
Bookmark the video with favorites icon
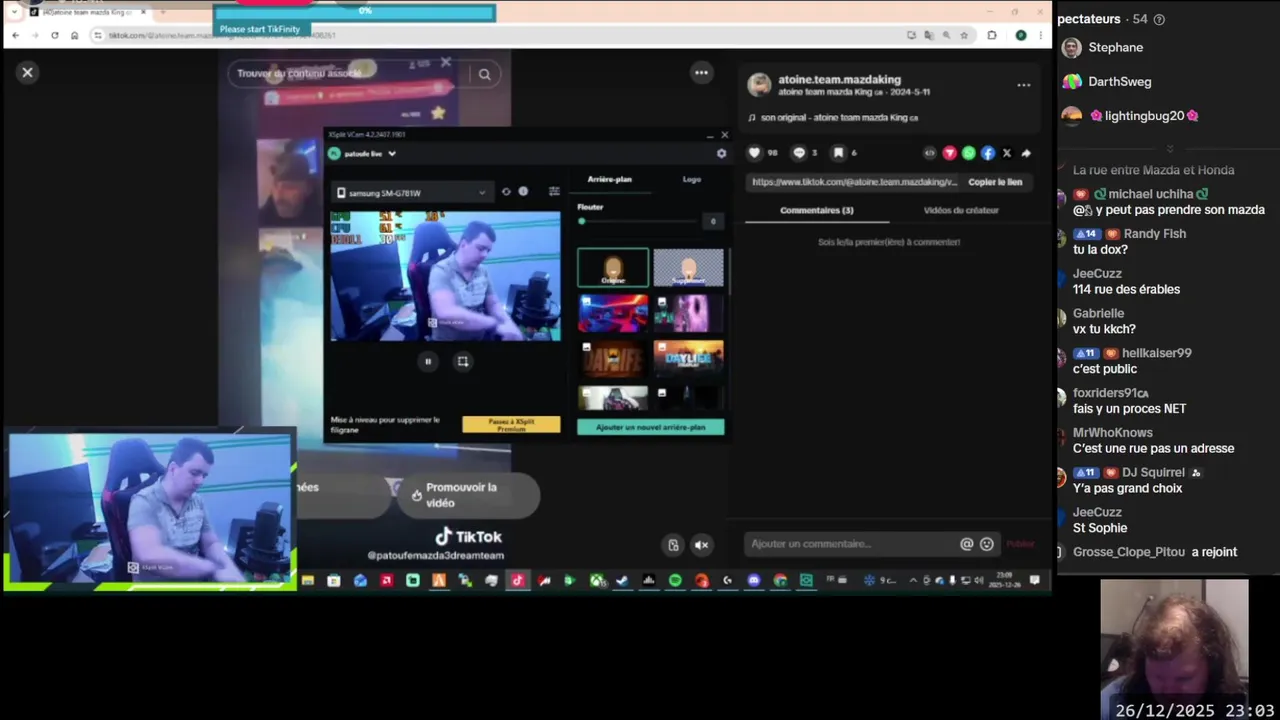[x=838, y=153]
